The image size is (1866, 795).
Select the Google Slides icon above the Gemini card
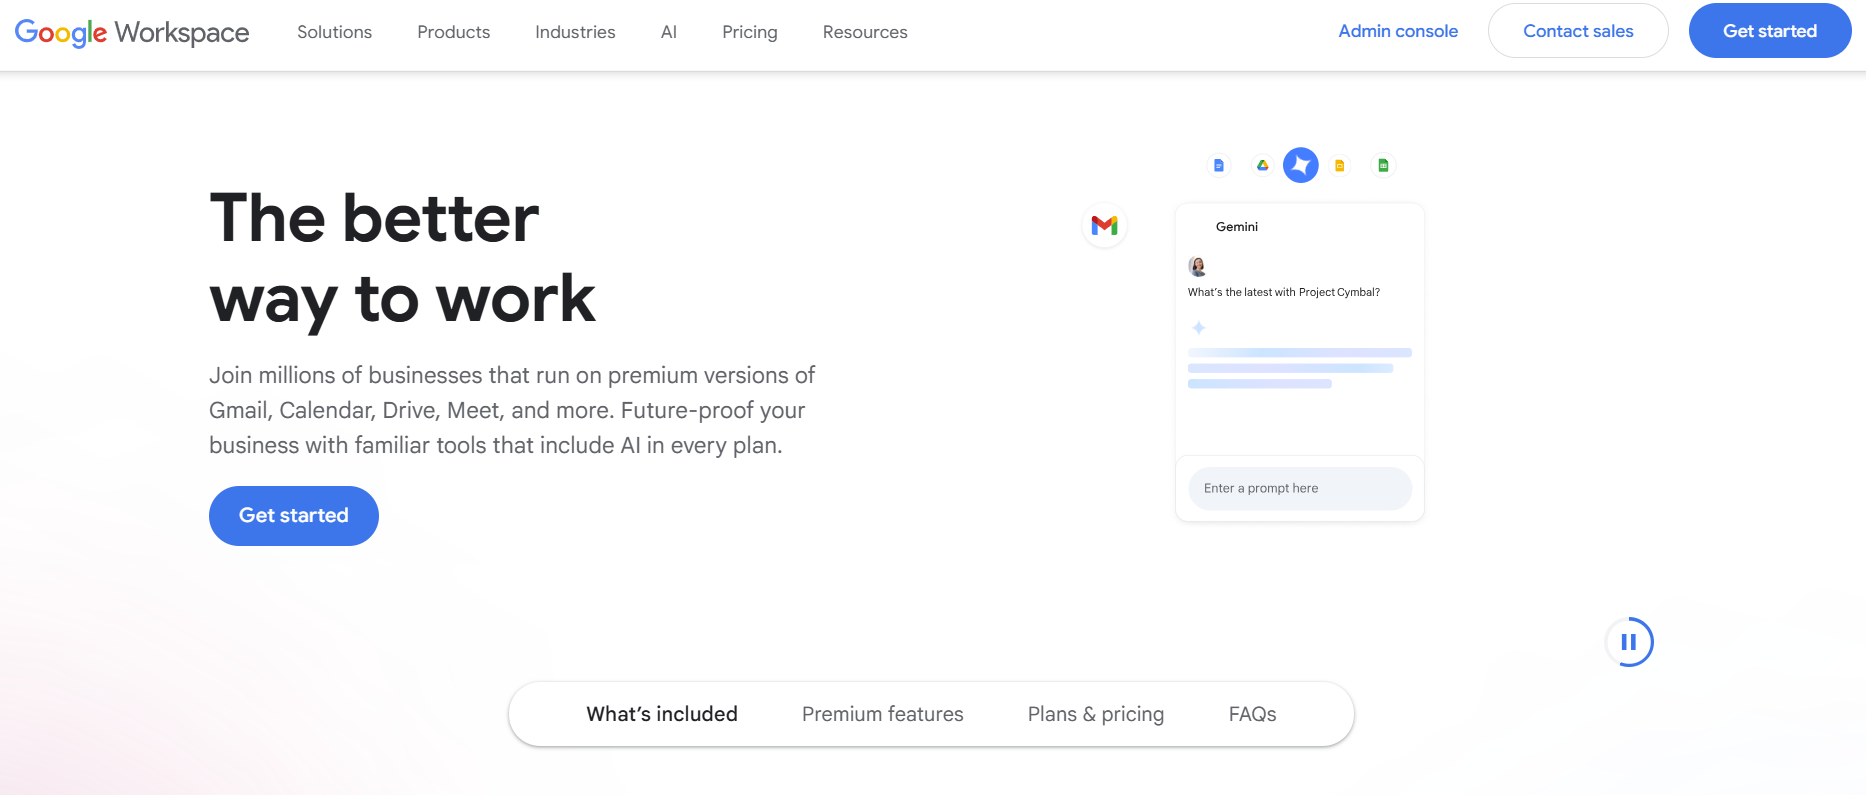pos(1340,165)
